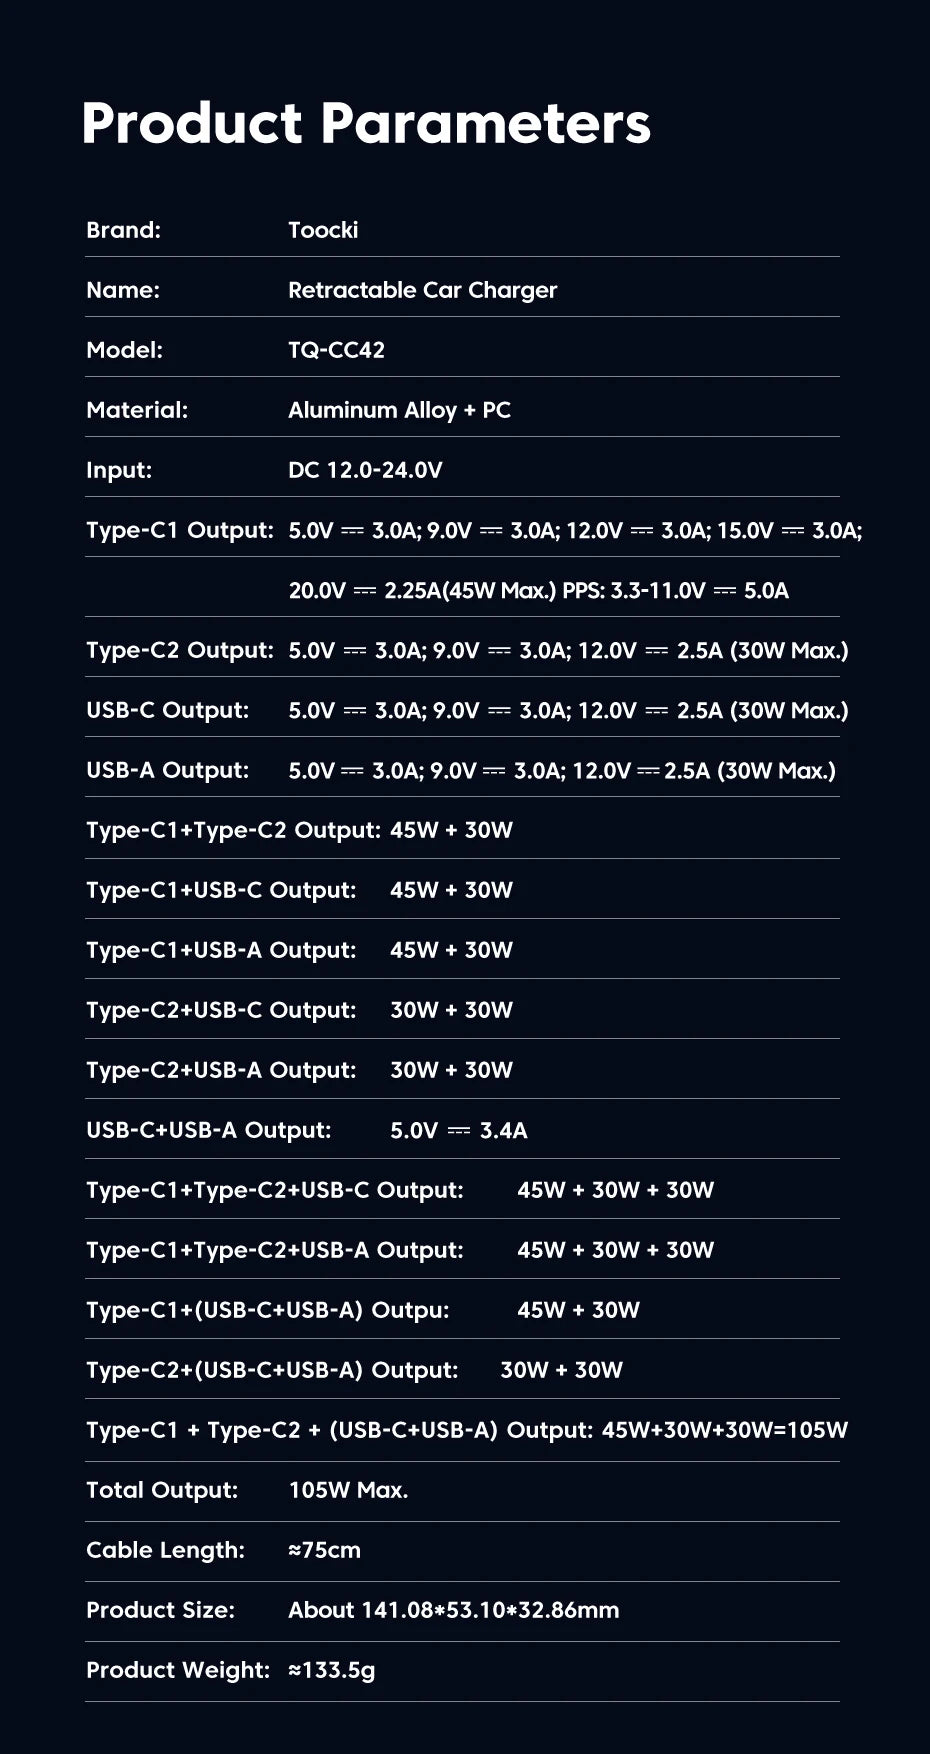The width and height of the screenshot is (930, 1754).
Task: Click the 5.0V 3.4A output value
Action: (x=458, y=1130)
